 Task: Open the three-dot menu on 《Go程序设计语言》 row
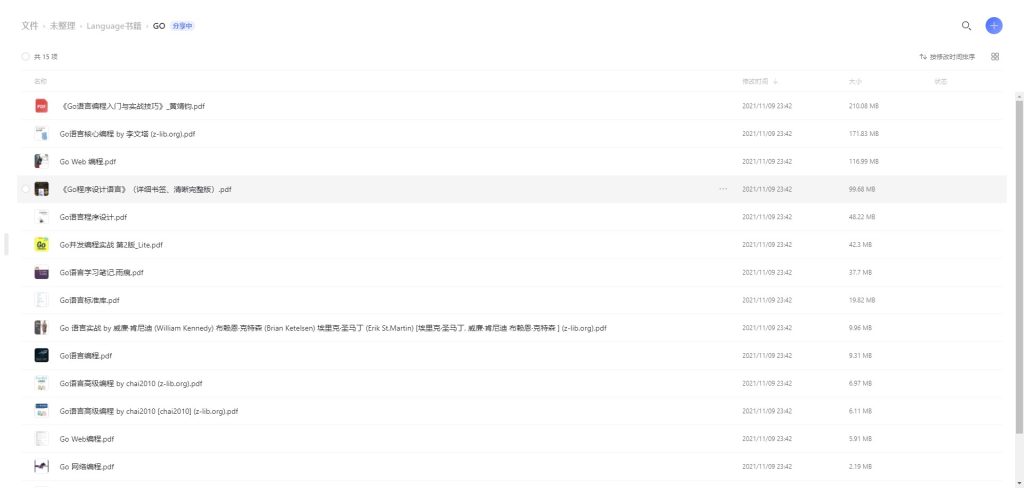pyautogui.click(x=723, y=189)
